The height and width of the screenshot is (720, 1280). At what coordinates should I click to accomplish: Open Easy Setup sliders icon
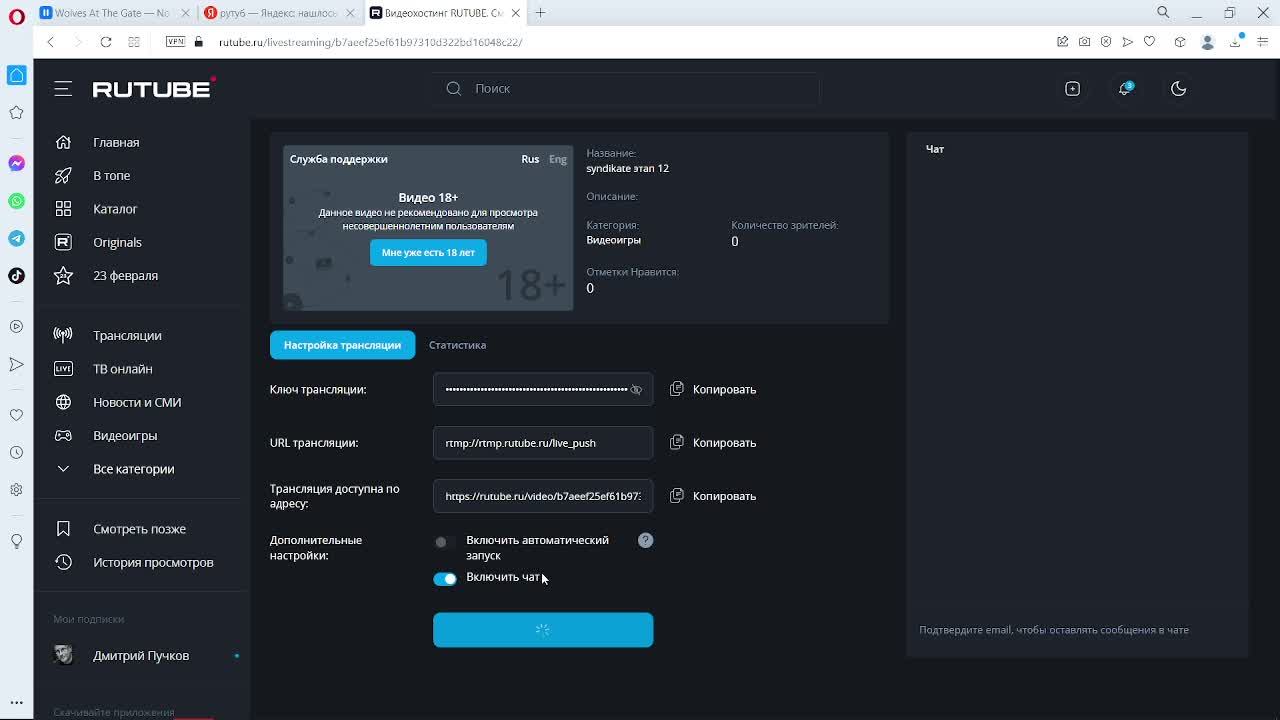click(x=1263, y=42)
